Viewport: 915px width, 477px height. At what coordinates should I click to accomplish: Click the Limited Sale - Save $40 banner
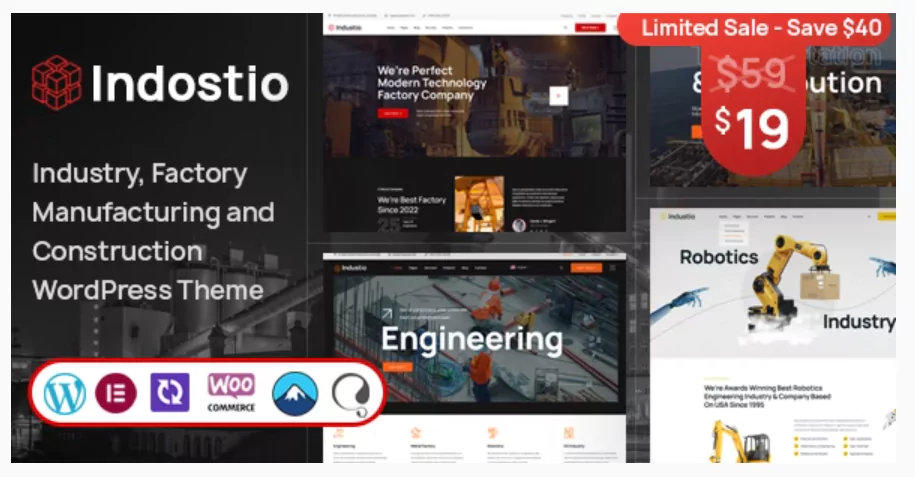click(757, 28)
